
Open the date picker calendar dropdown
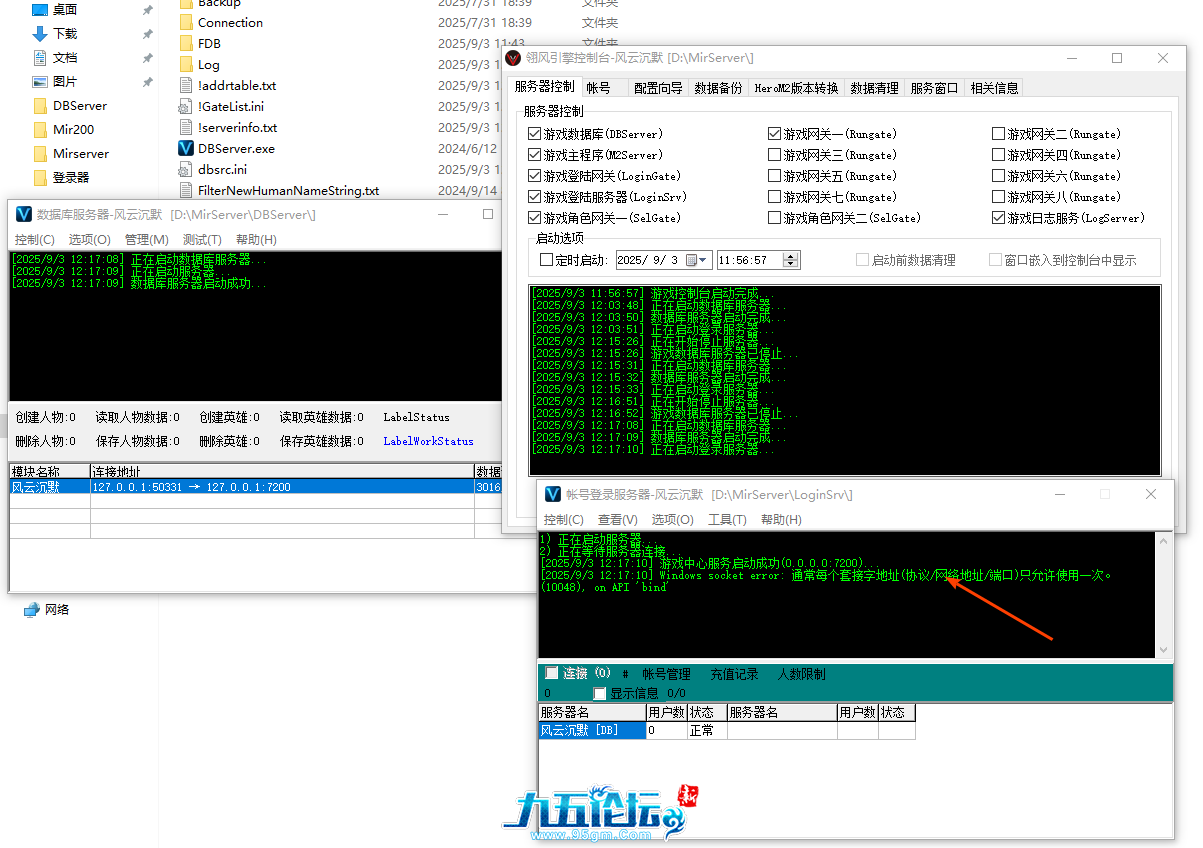point(698,260)
